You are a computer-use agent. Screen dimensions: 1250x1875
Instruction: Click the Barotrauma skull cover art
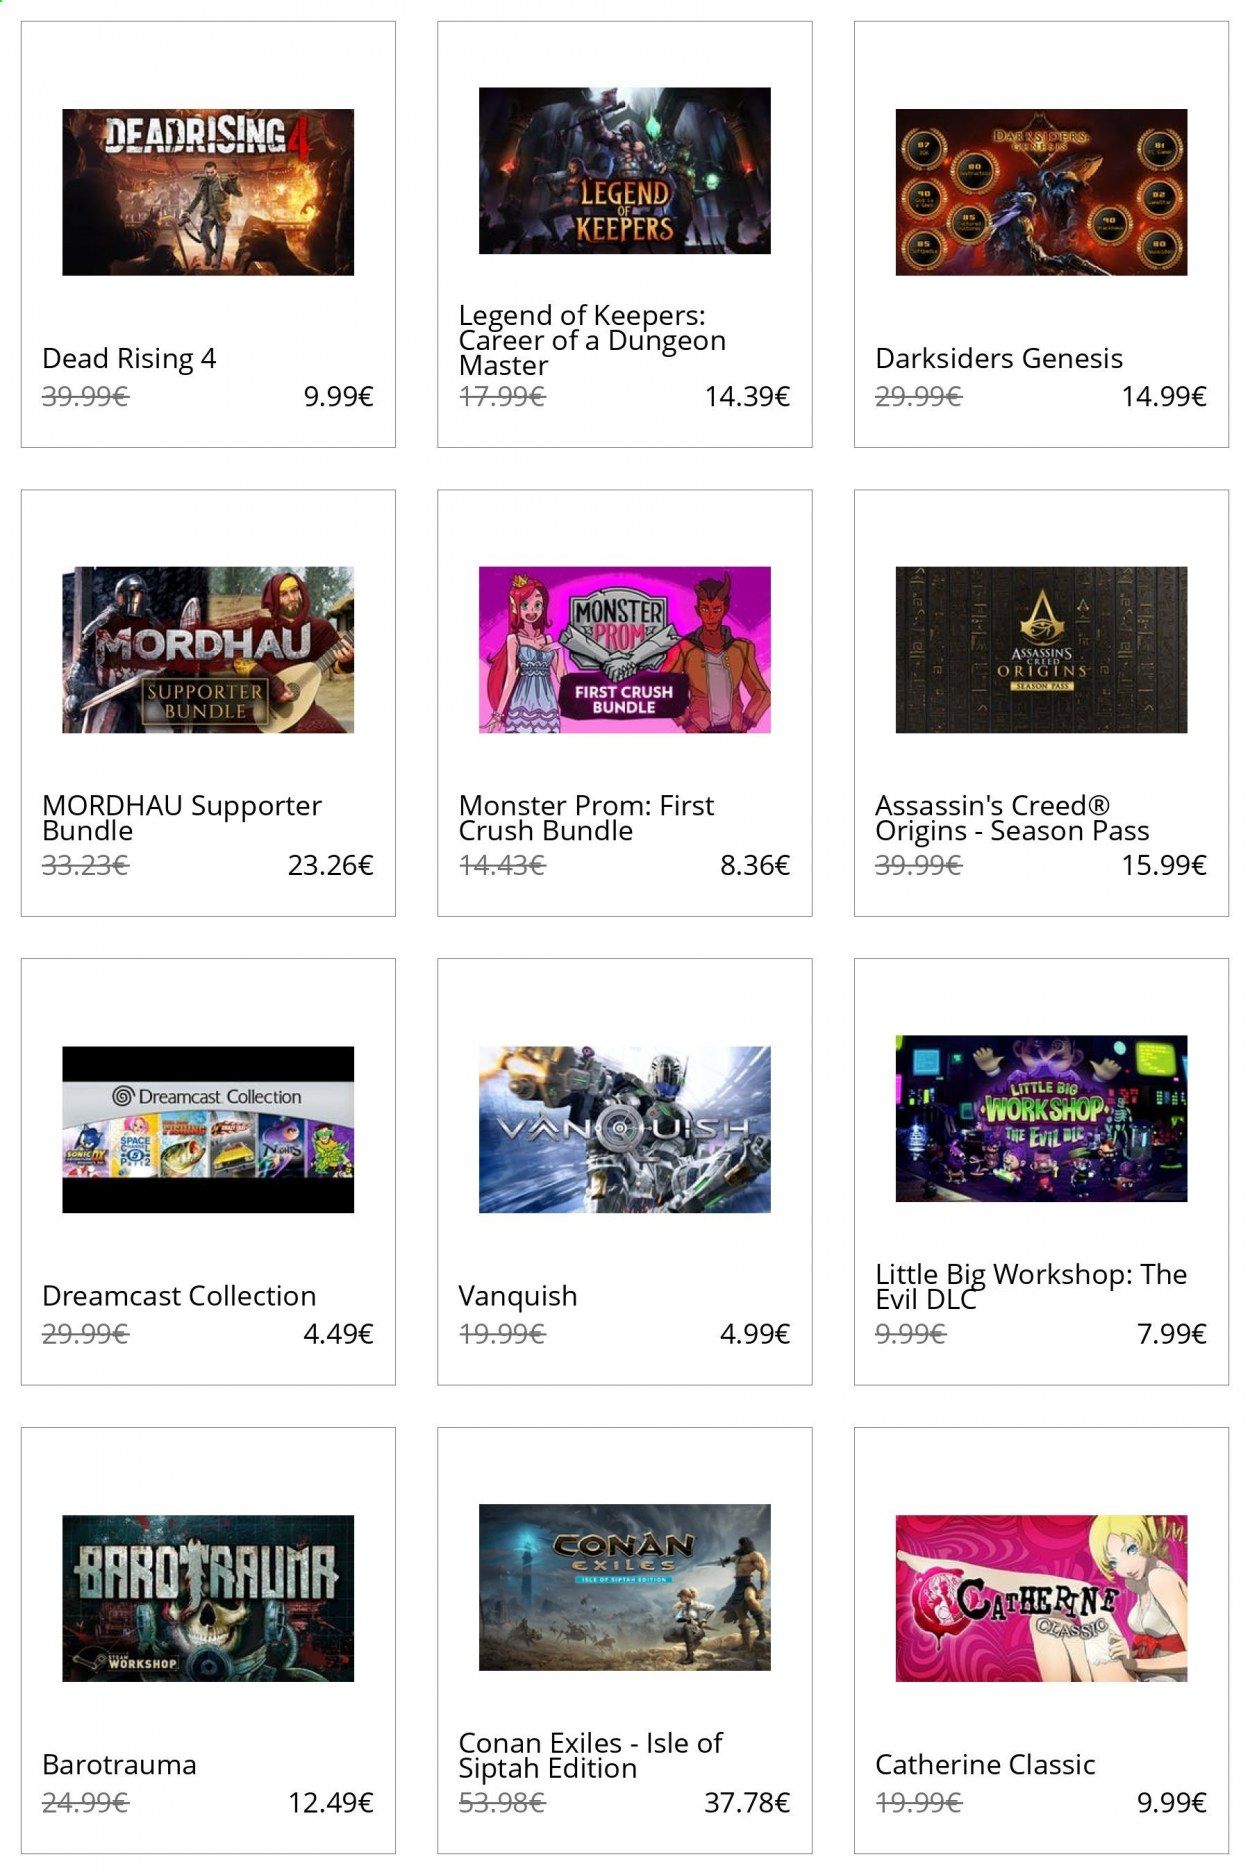pos(208,1598)
